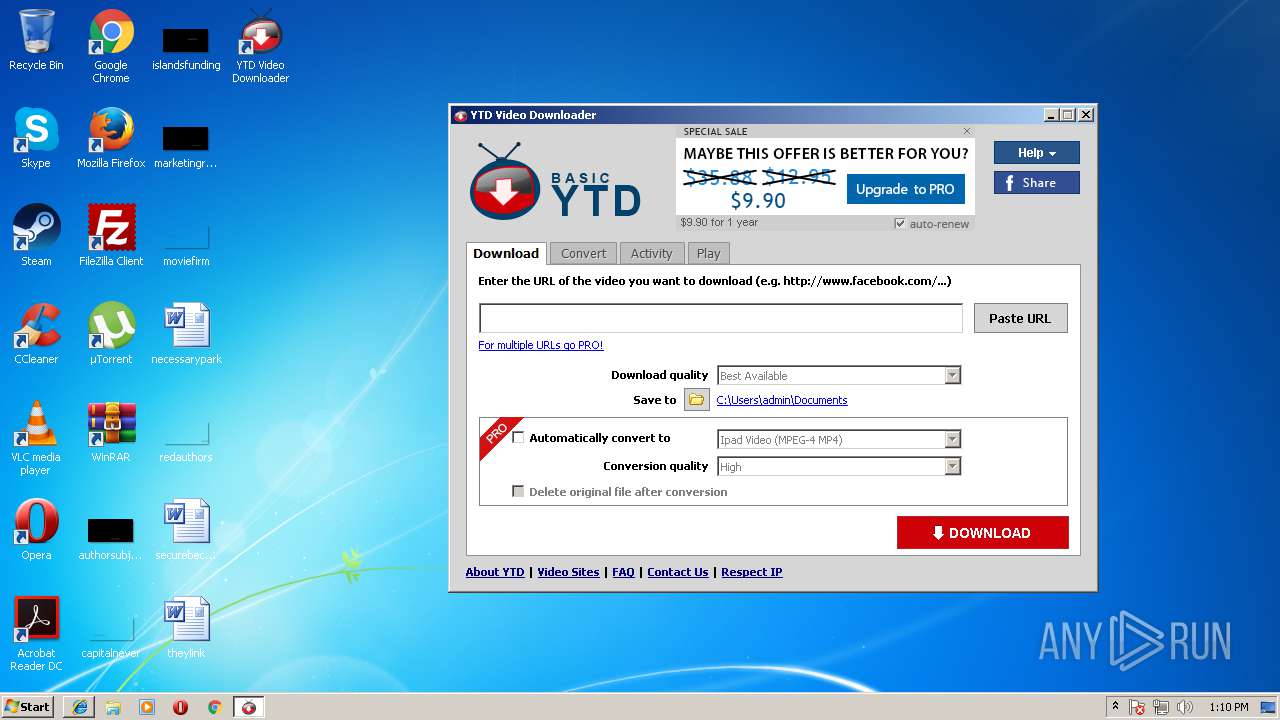Open the Steam desktop shortcut
This screenshot has height=720, width=1280.
tap(36, 236)
